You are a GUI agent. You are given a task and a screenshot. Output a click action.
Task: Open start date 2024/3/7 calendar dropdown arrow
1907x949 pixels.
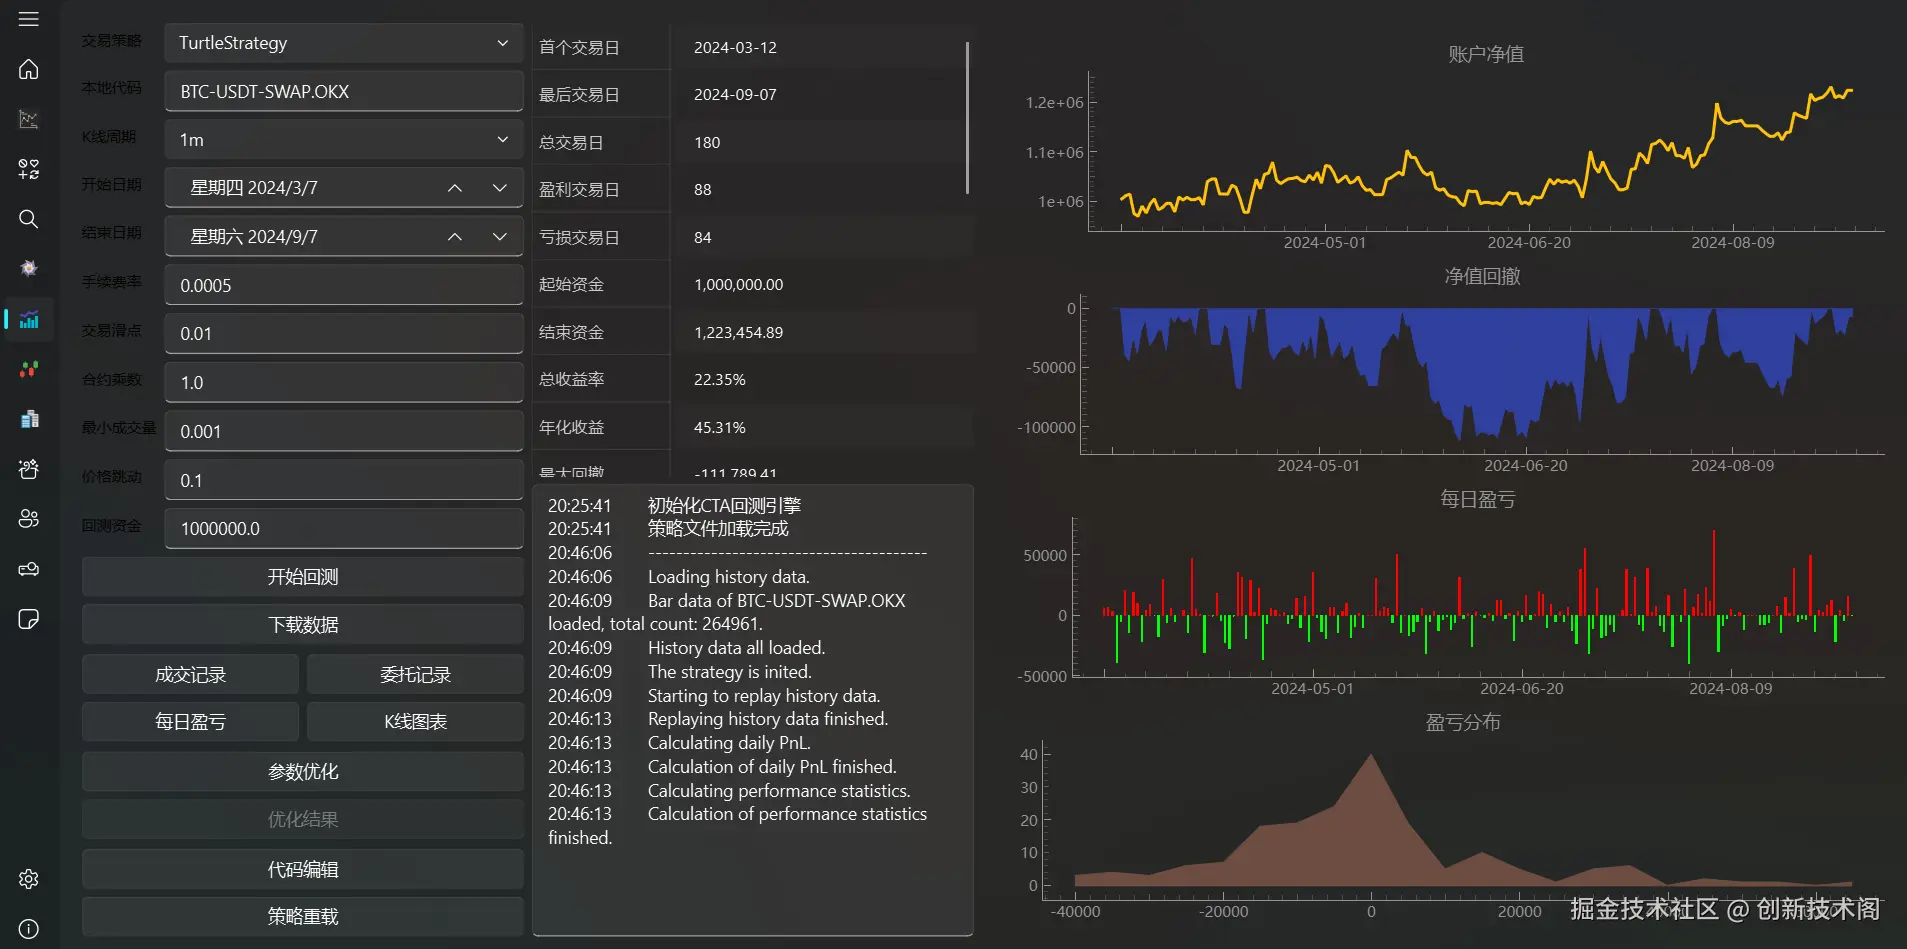pyautogui.click(x=500, y=188)
